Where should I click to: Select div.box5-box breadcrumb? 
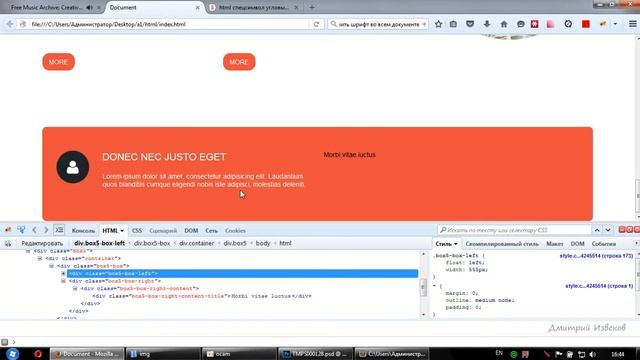point(152,243)
